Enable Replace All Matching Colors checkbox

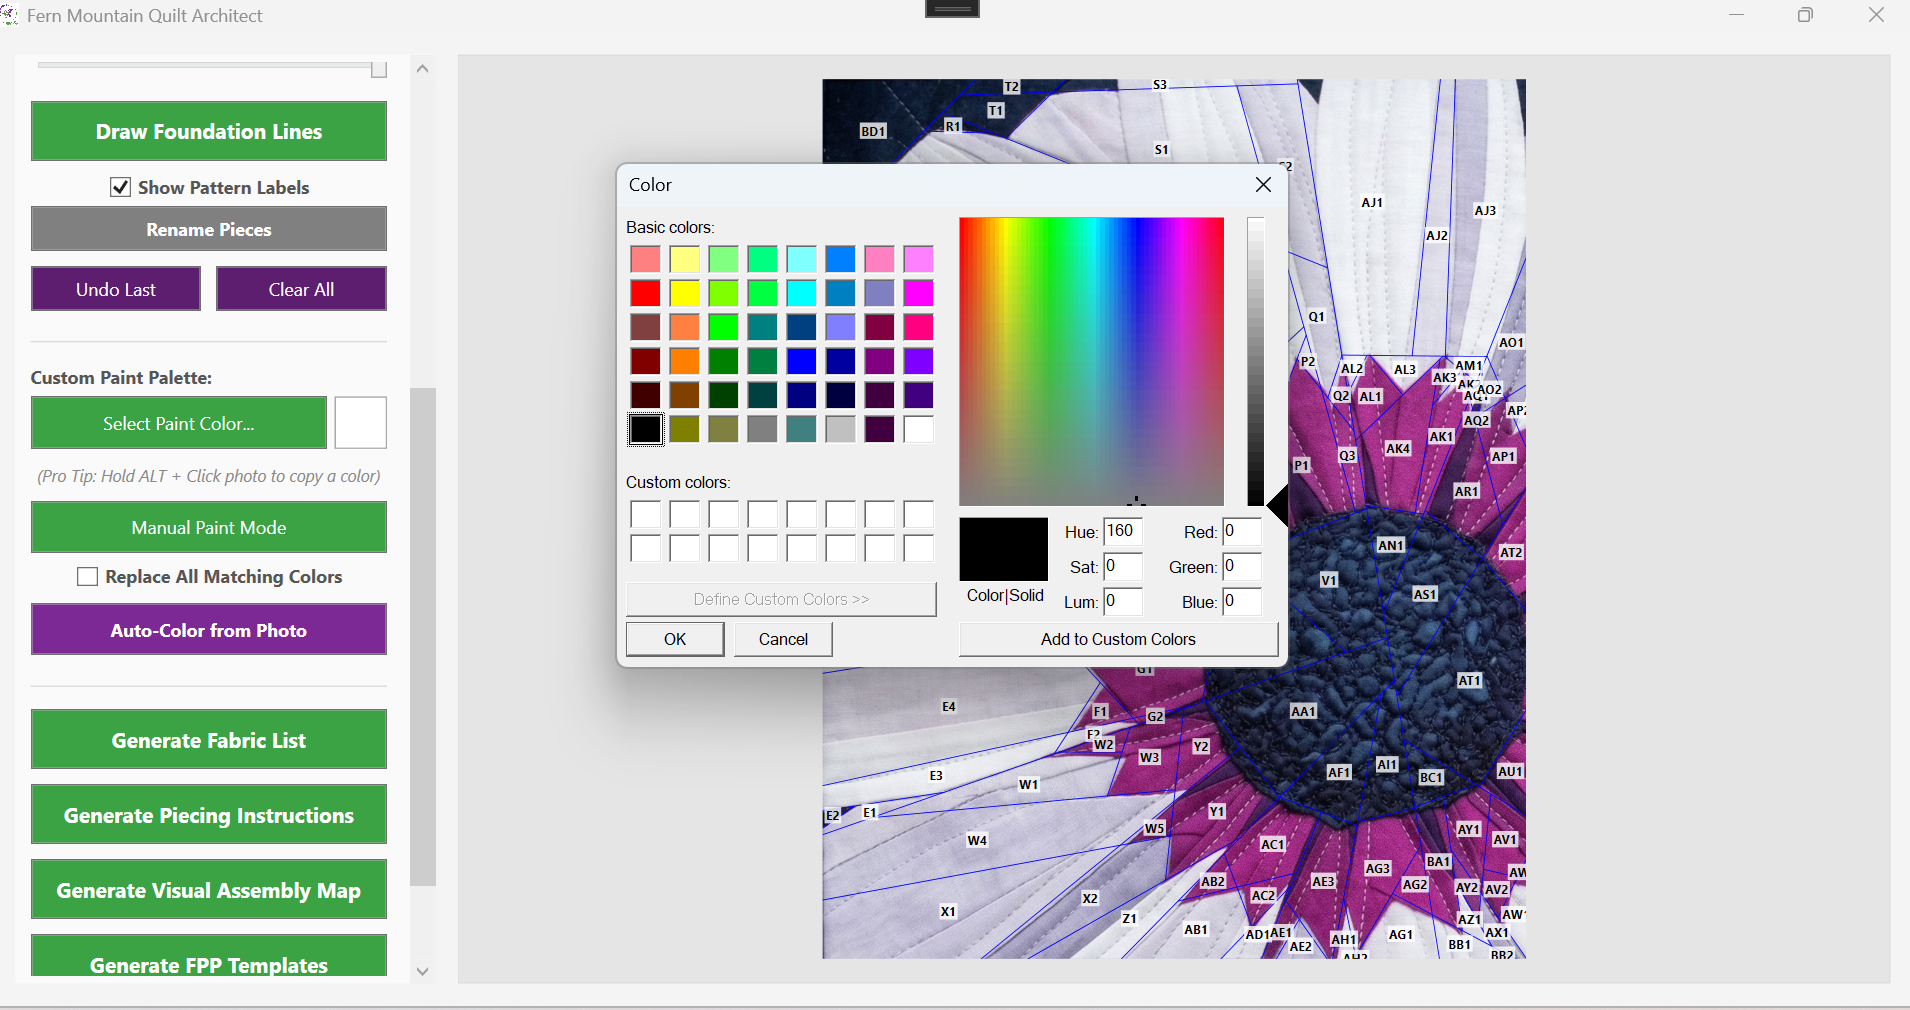click(x=88, y=577)
